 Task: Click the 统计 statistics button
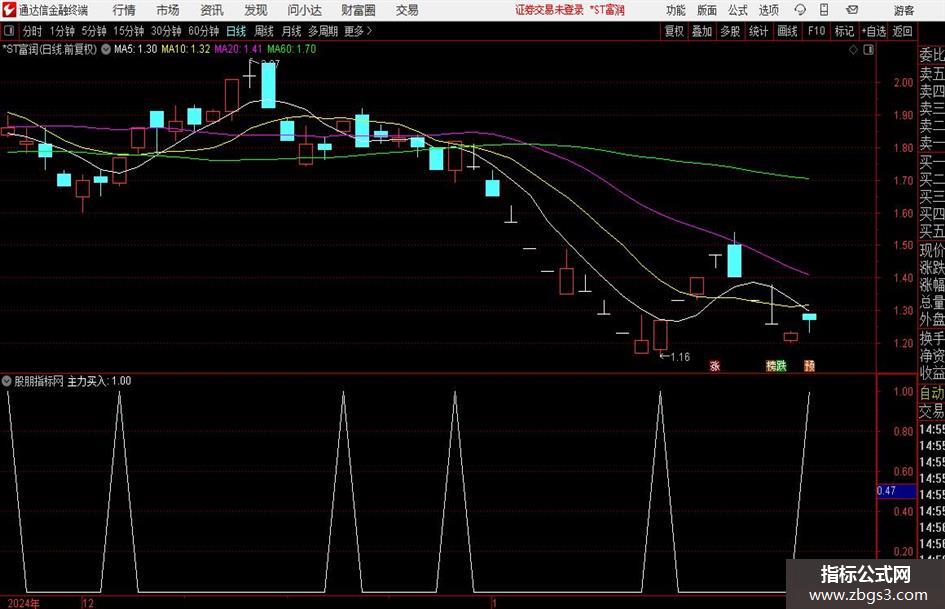[758, 31]
